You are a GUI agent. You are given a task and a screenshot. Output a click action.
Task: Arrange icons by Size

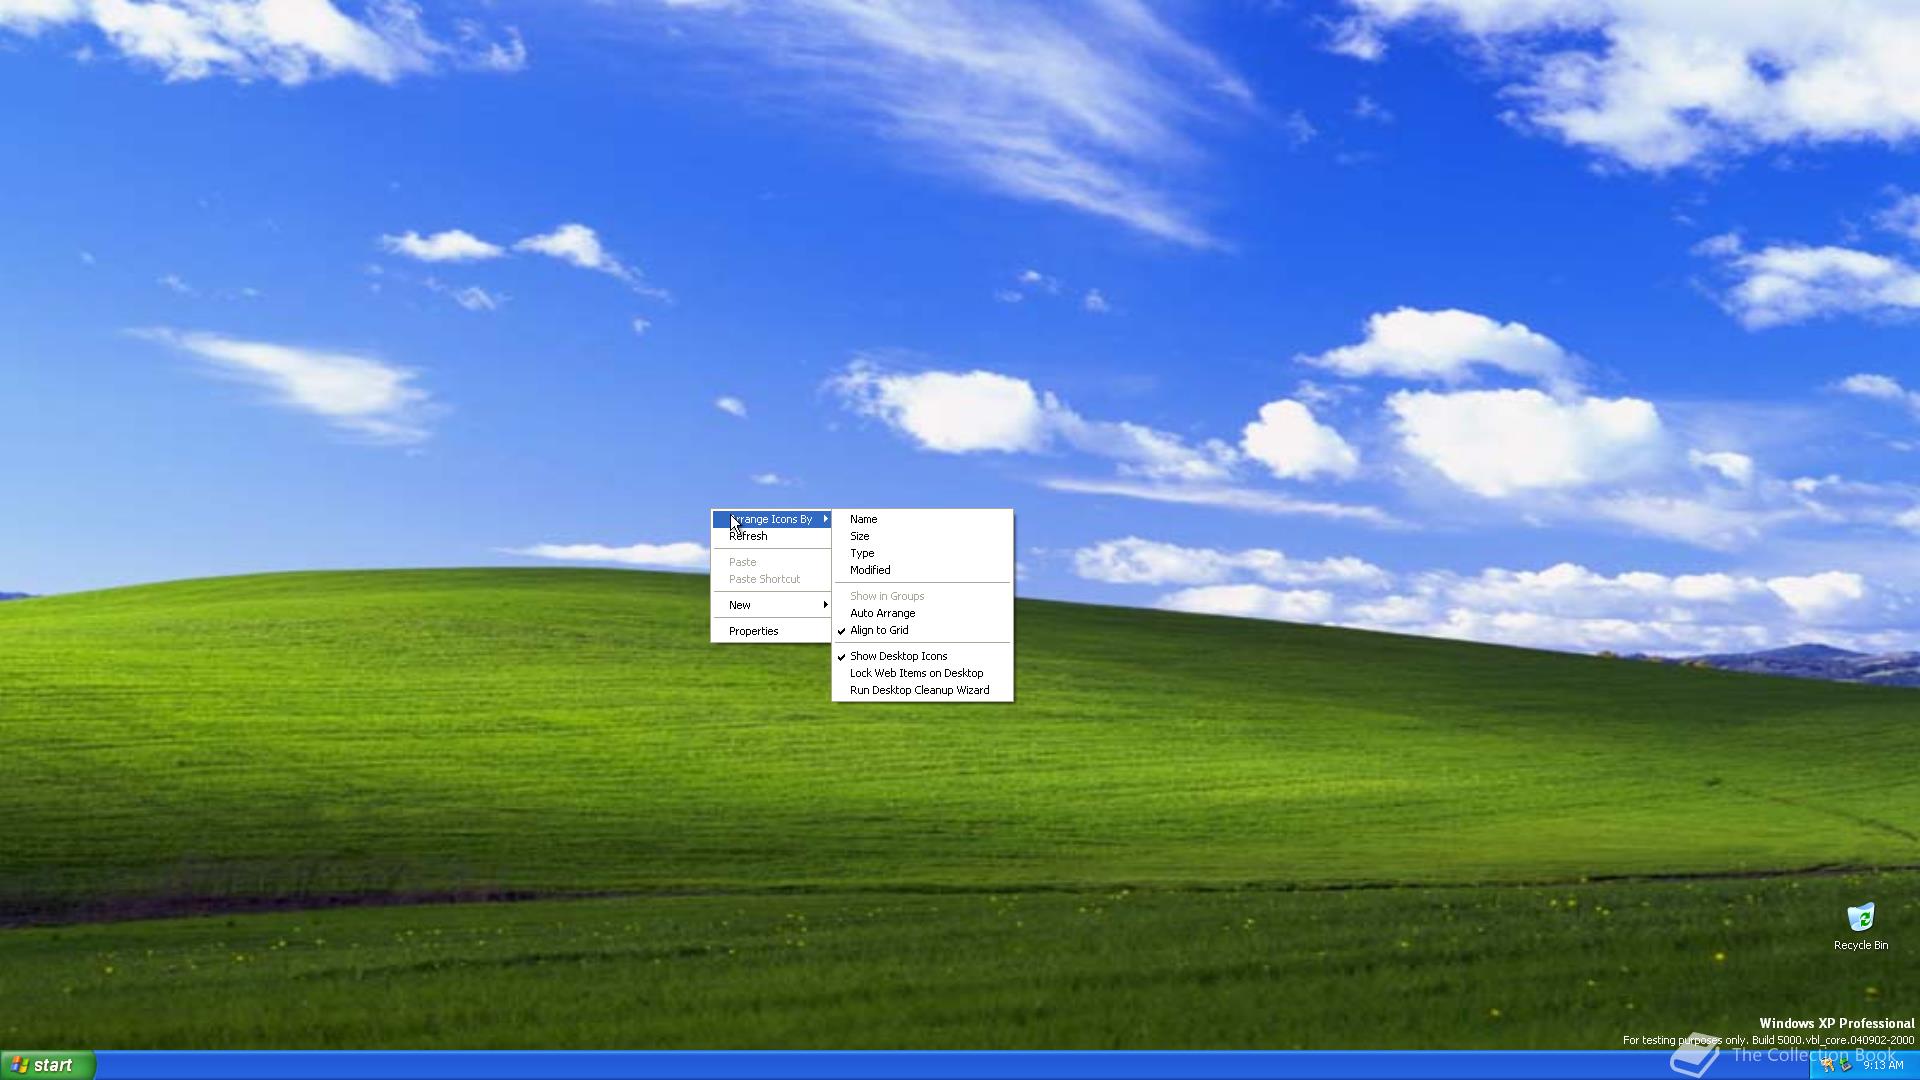pos(859,536)
